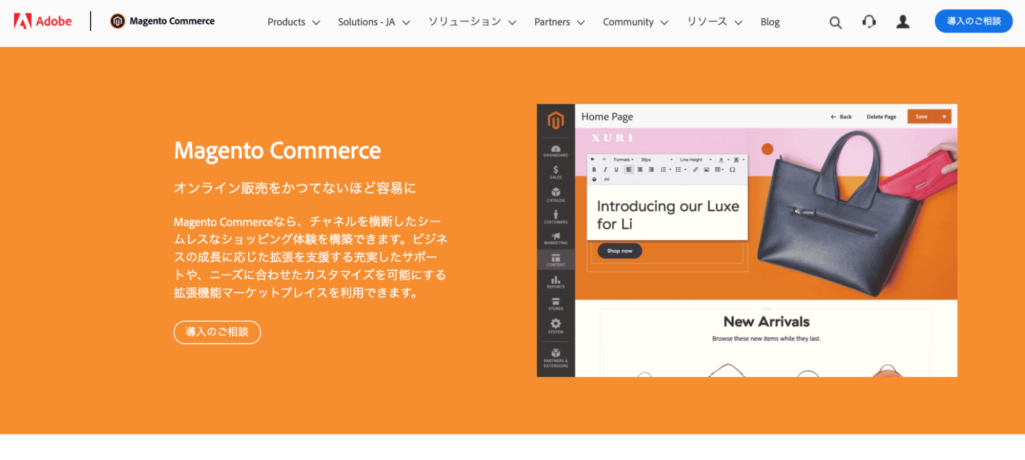Expand the Products menu
The height and width of the screenshot is (460, 1025).
pos(294,22)
